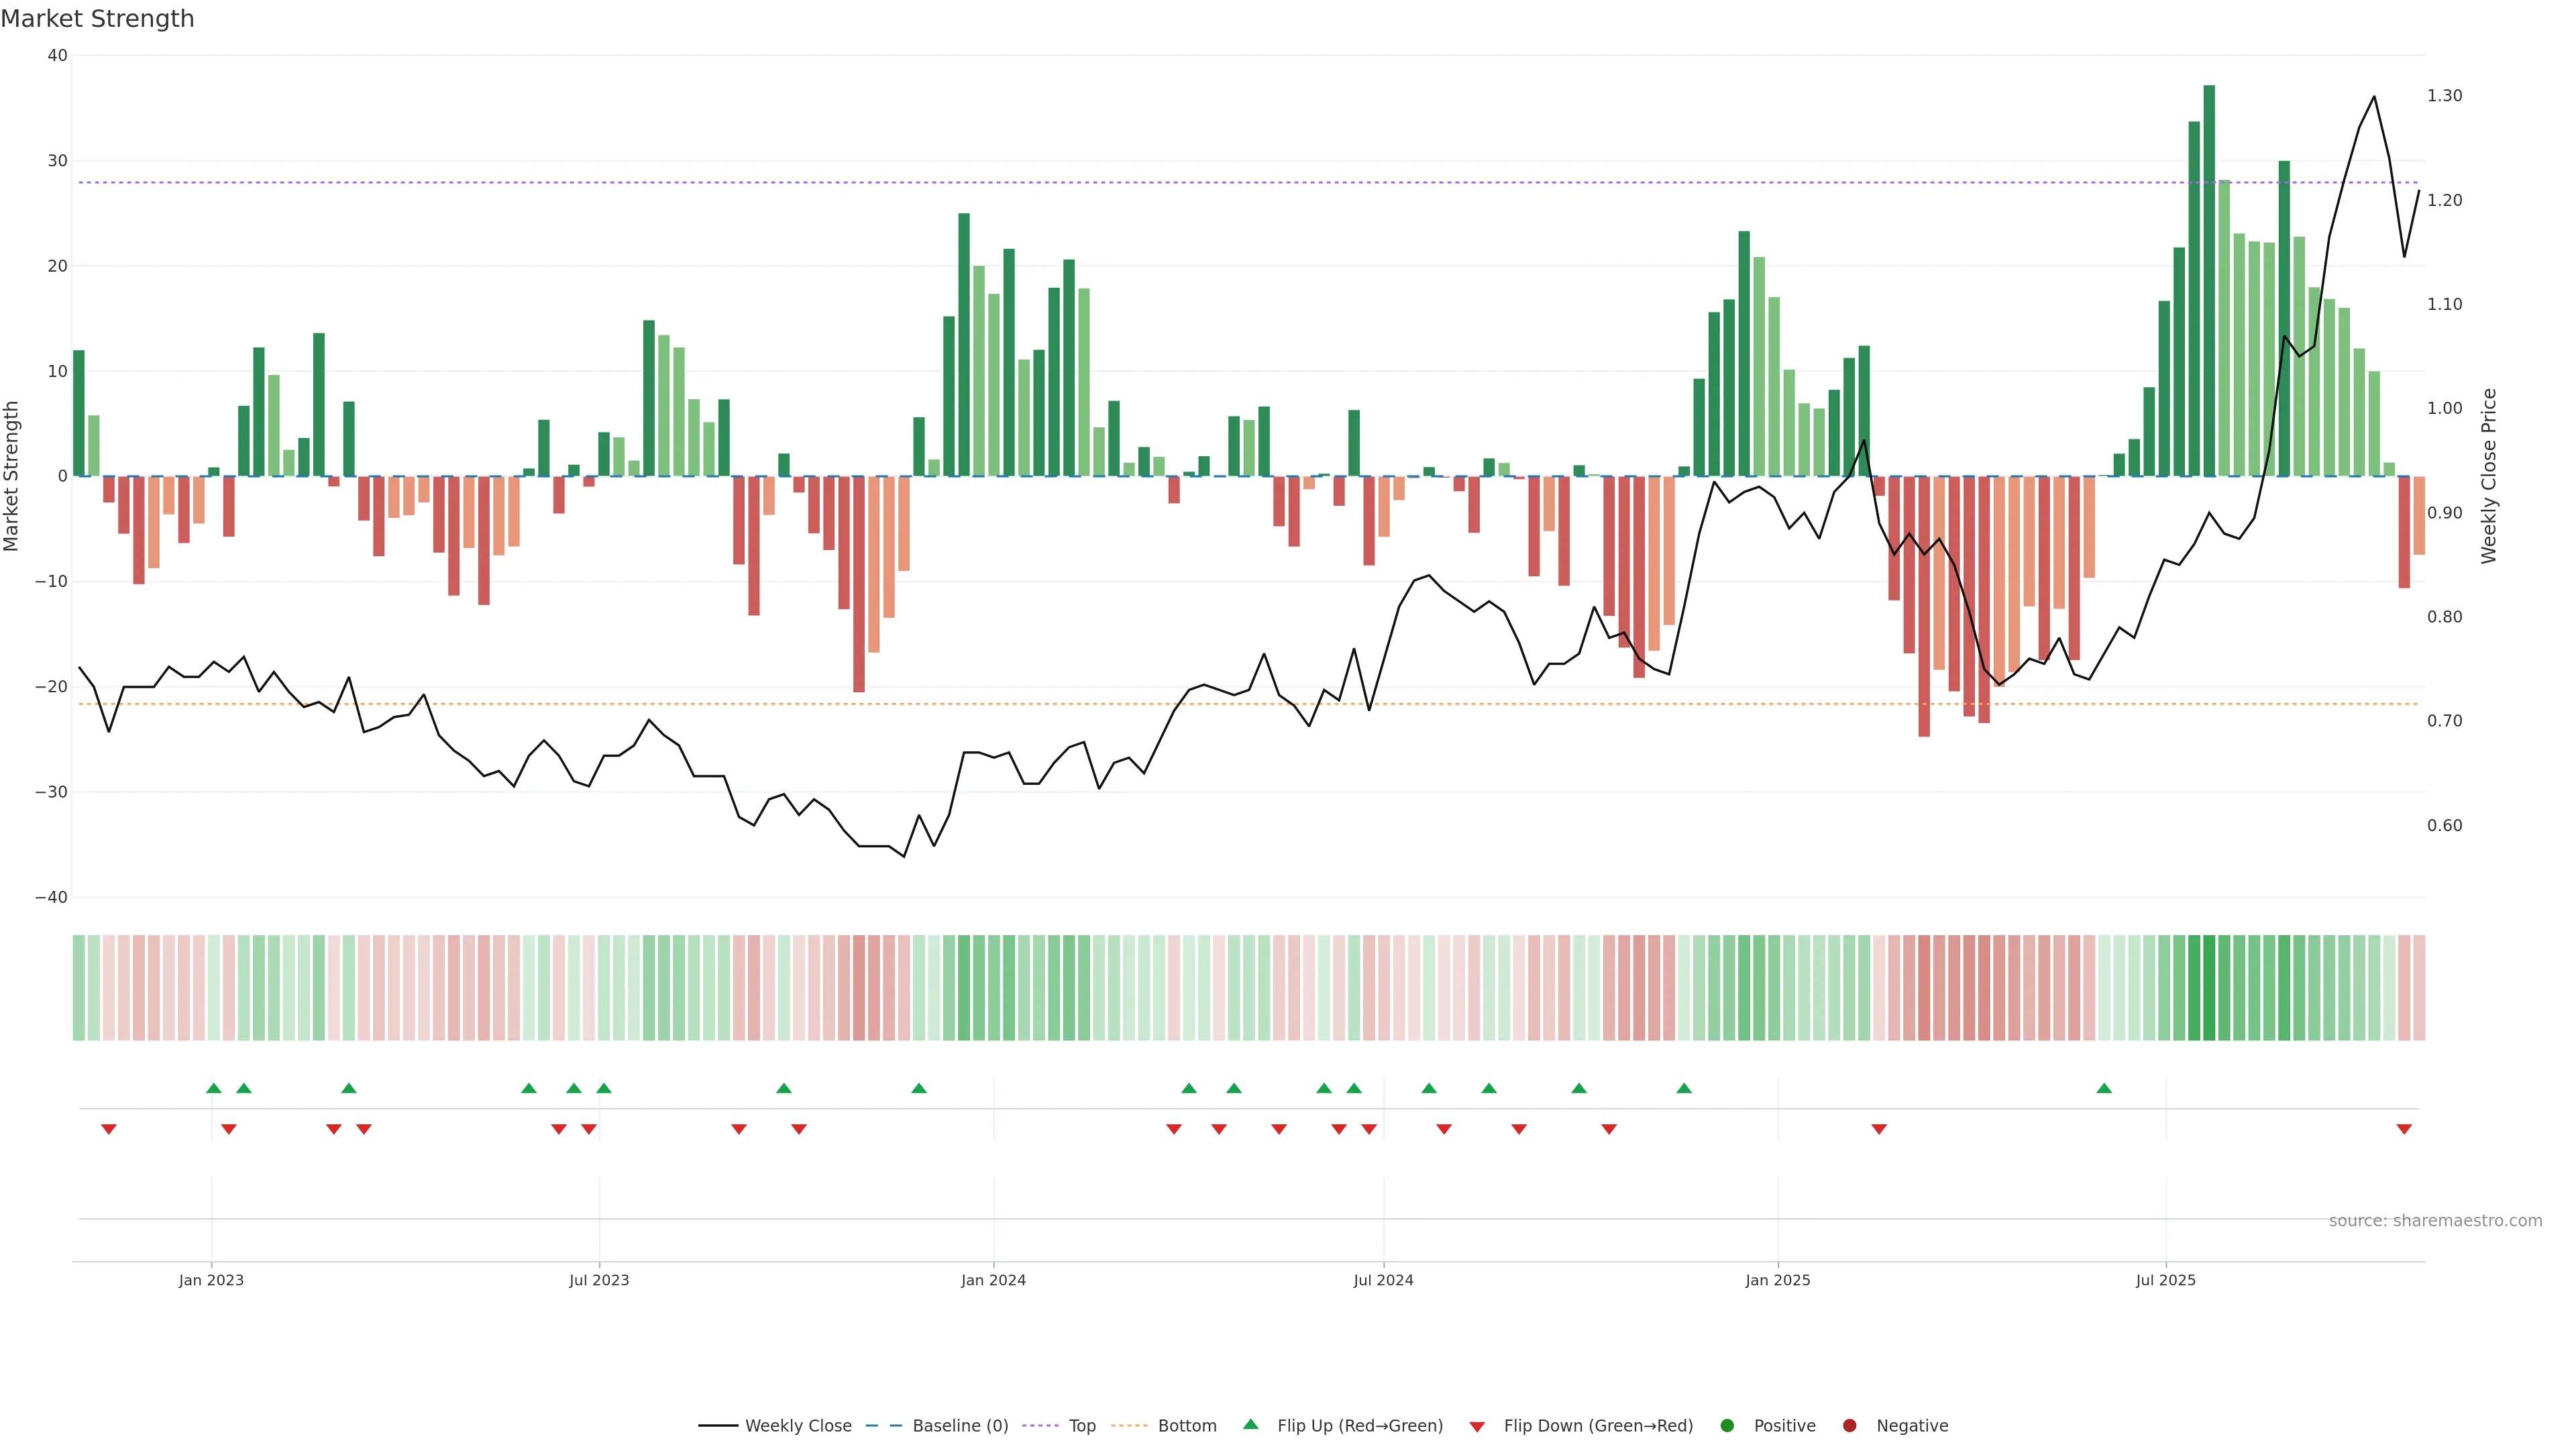The height and width of the screenshot is (1449, 2576).
Task: Click the leftmost red flip-down triangle marker
Action: 109,1129
